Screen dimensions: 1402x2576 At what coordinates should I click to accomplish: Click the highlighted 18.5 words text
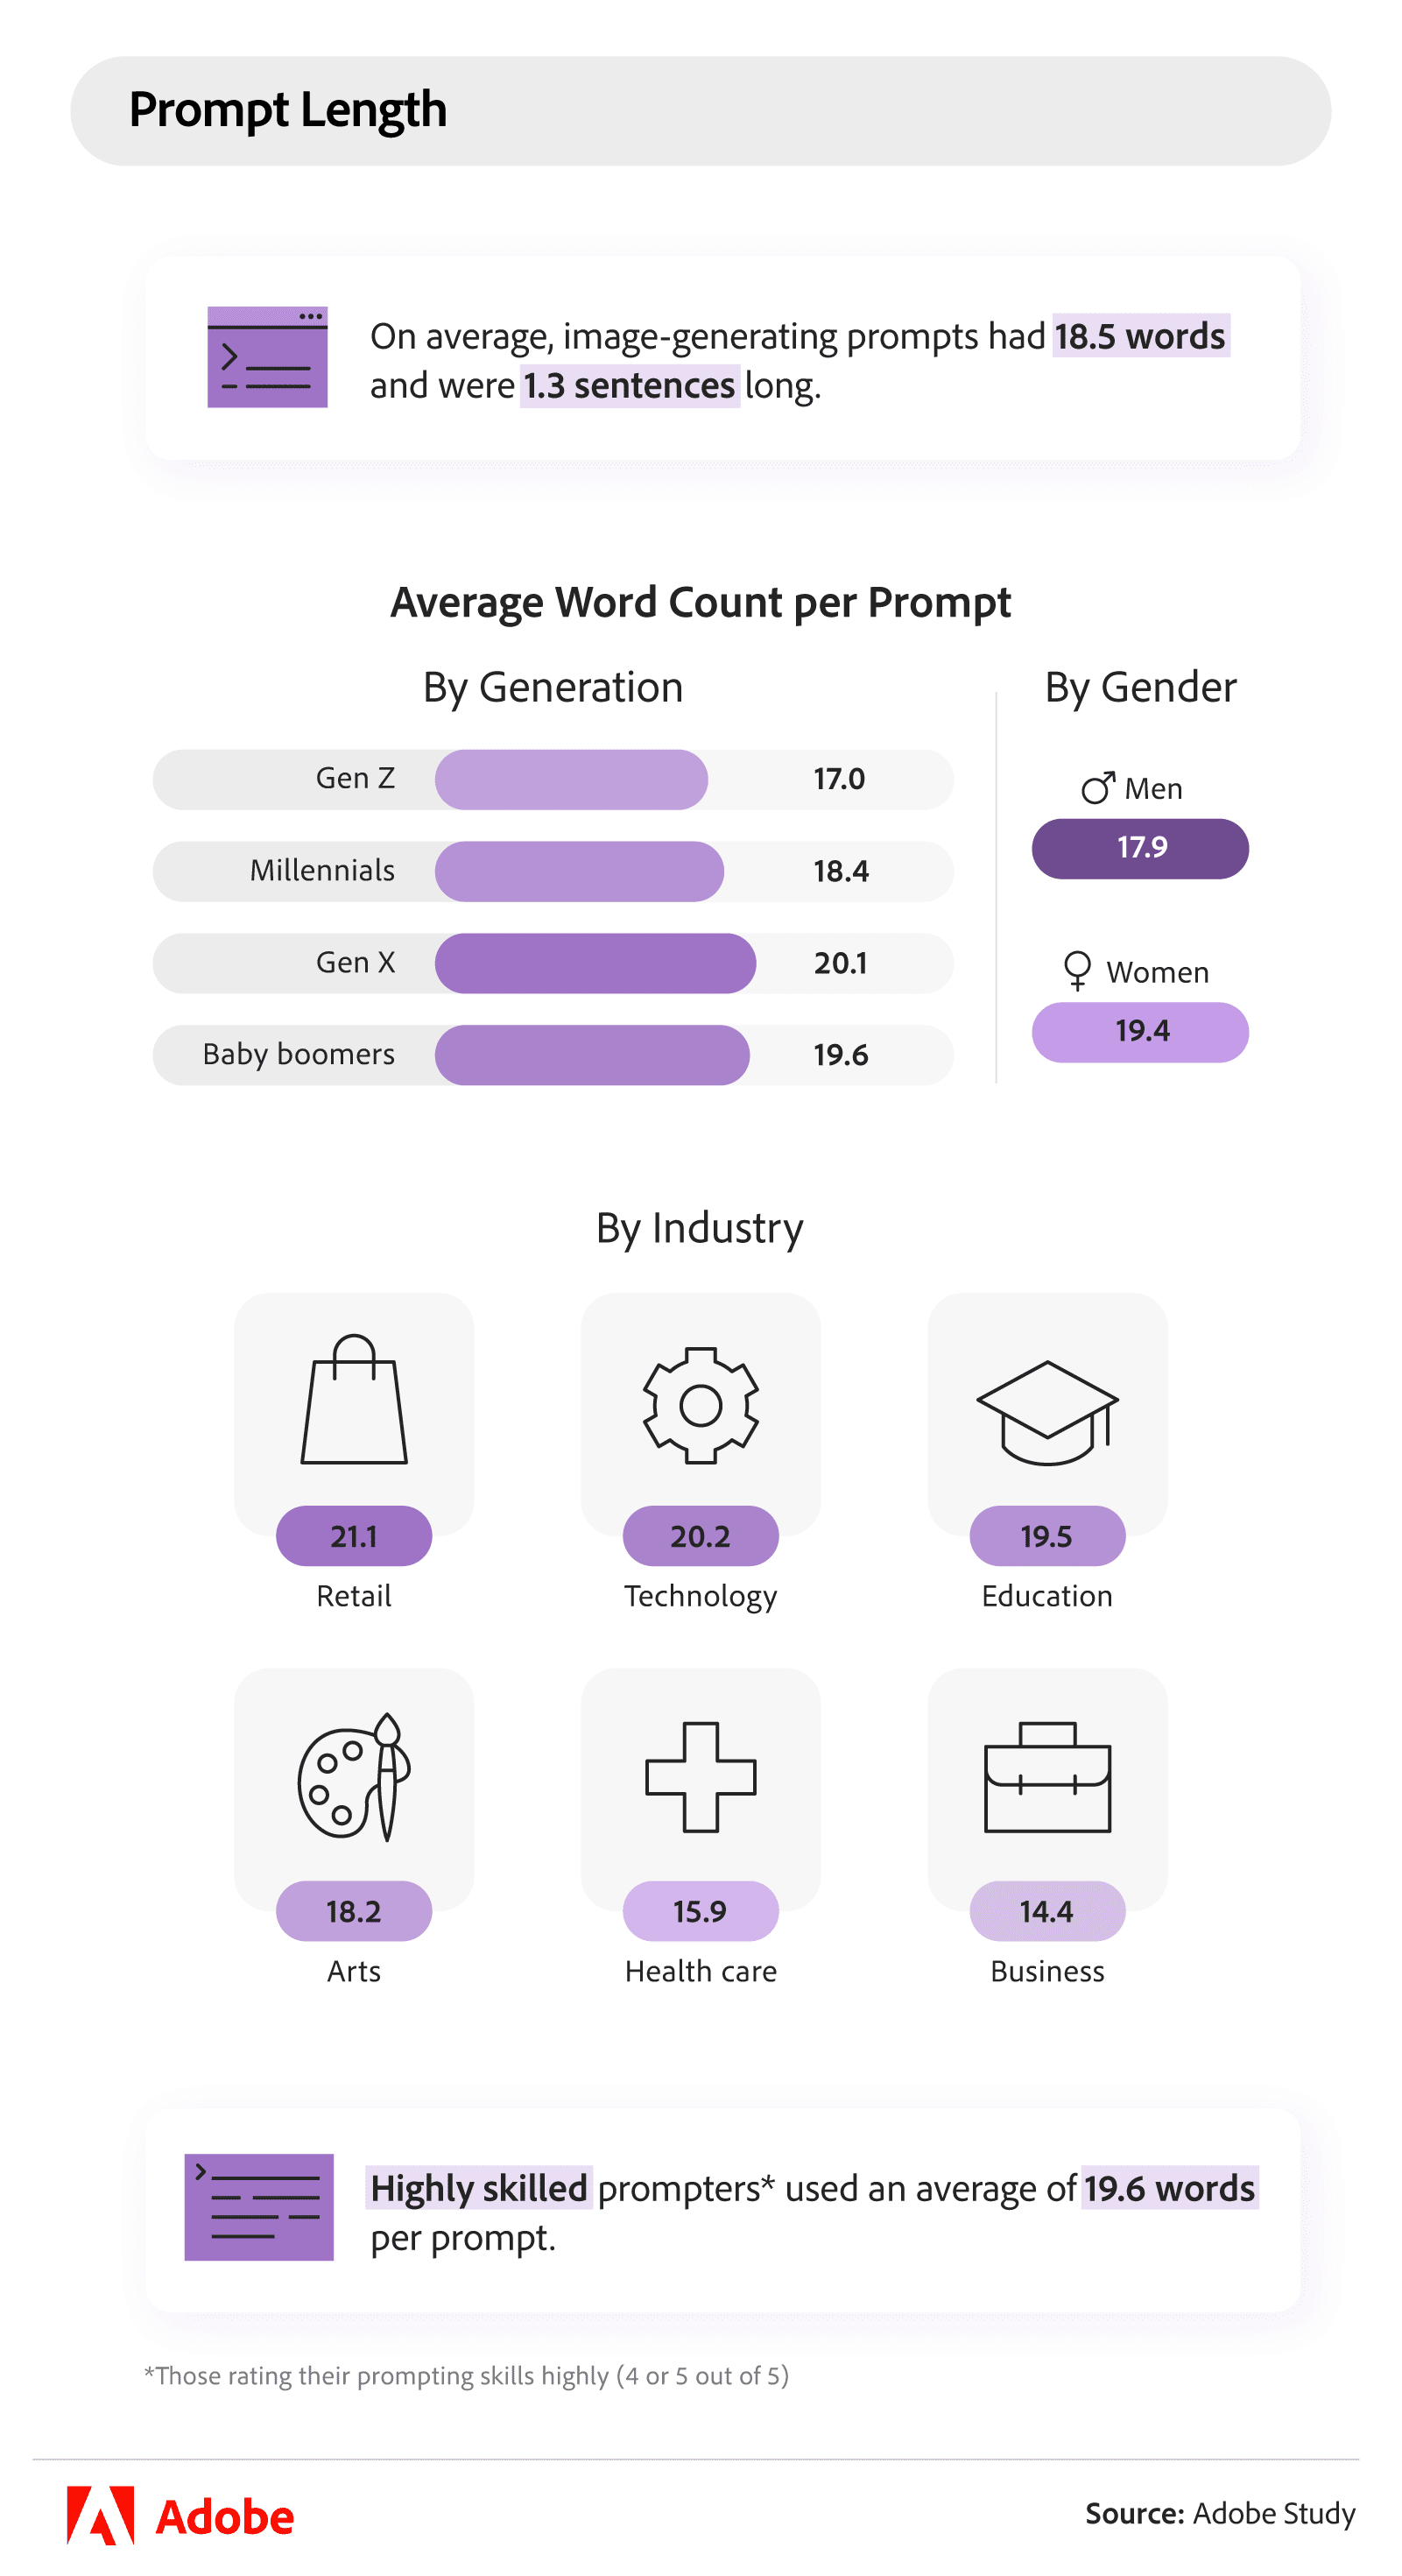(1139, 337)
